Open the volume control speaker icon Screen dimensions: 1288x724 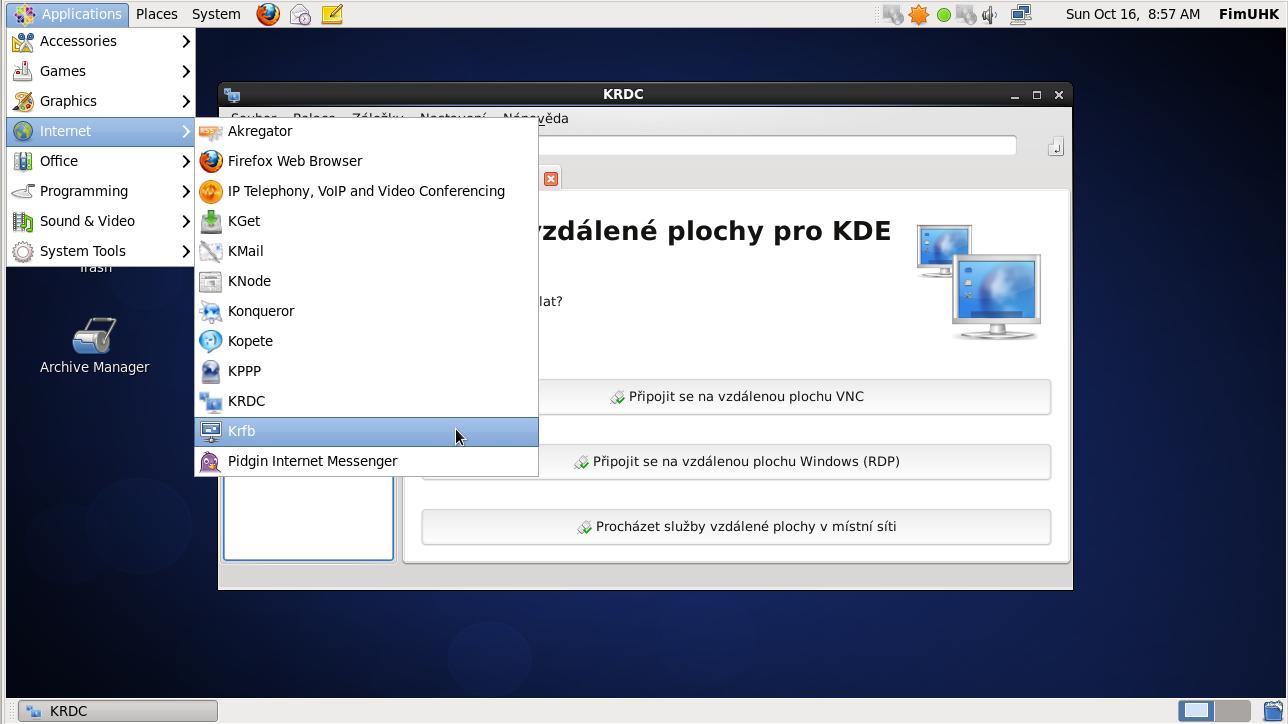click(x=990, y=14)
